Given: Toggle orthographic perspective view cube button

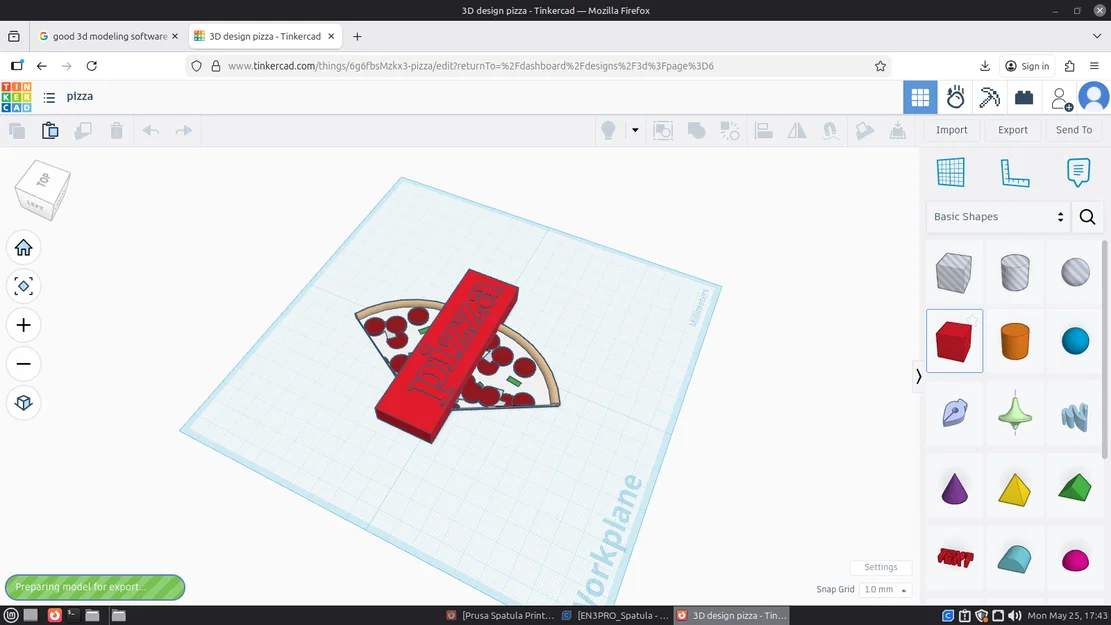Looking at the screenshot, I should [x=23, y=402].
